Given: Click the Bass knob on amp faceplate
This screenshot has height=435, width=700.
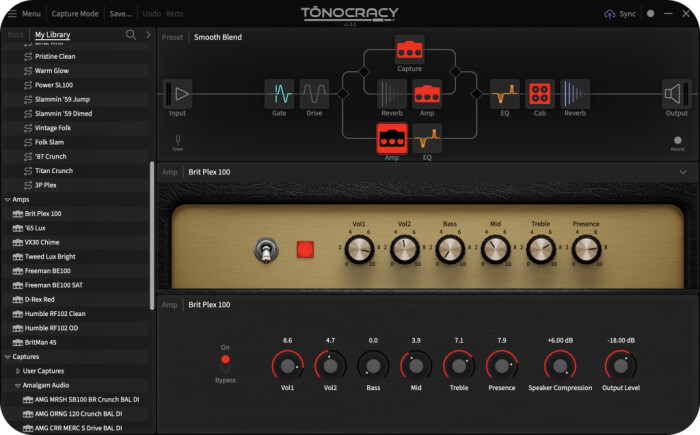Looking at the screenshot, I should [x=450, y=250].
